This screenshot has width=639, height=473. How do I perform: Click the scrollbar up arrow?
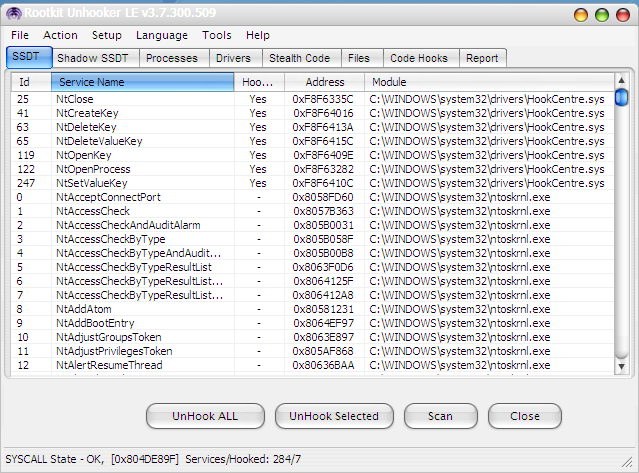[x=621, y=80]
